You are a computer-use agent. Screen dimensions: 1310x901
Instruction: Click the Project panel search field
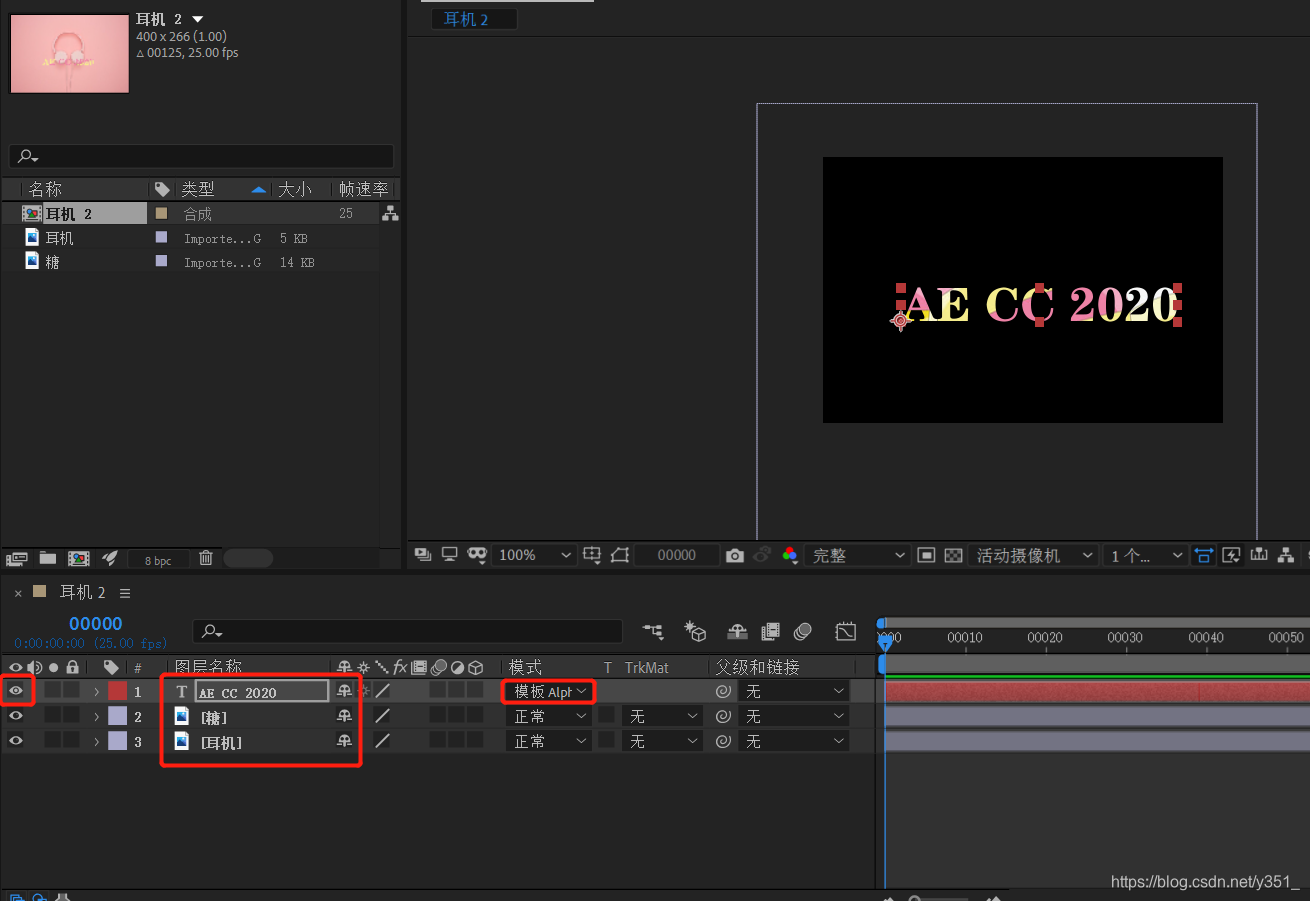point(201,156)
